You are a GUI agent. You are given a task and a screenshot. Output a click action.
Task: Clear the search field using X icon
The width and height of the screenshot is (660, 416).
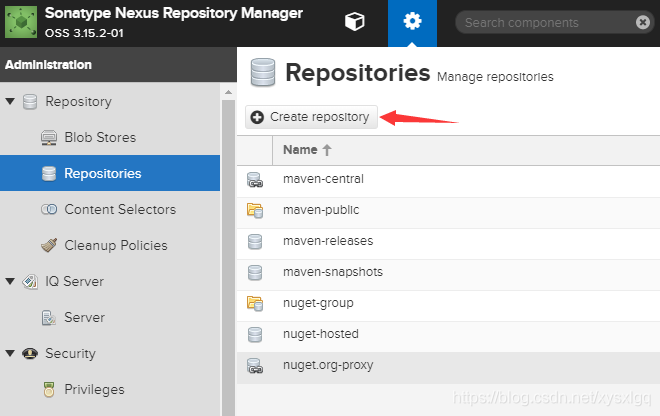tap(643, 23)
